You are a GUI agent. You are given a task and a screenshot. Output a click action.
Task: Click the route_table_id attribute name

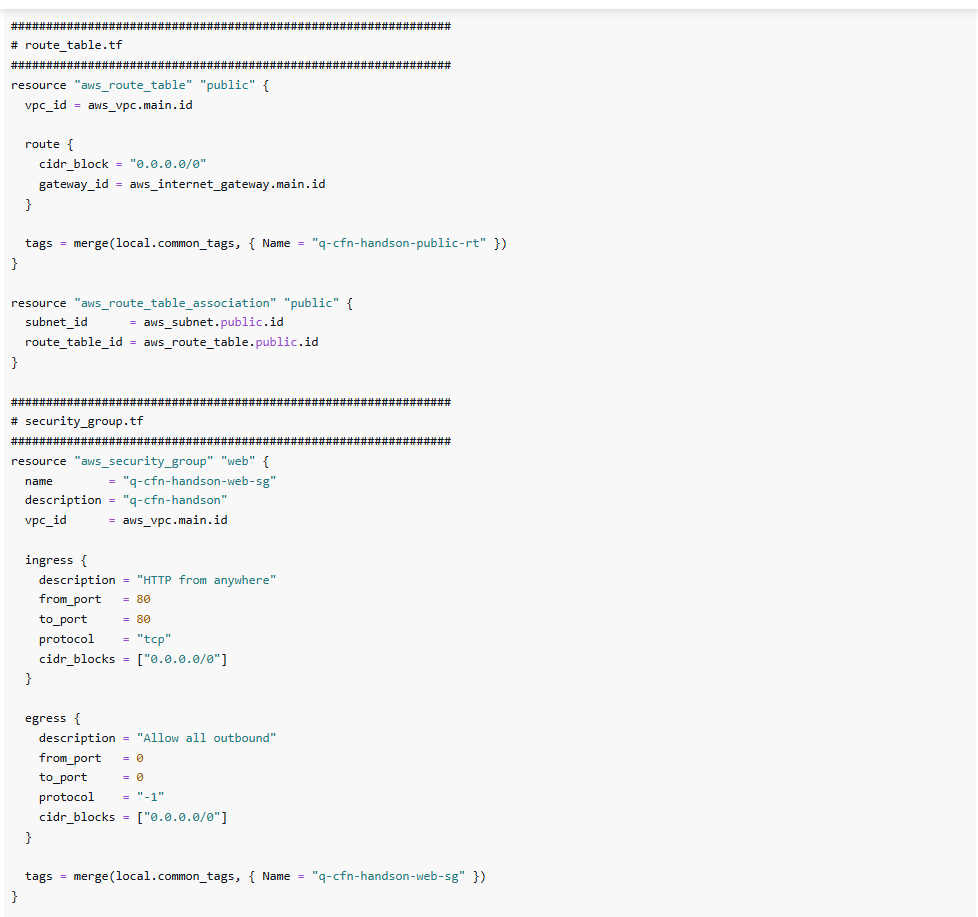pos(74,342)
